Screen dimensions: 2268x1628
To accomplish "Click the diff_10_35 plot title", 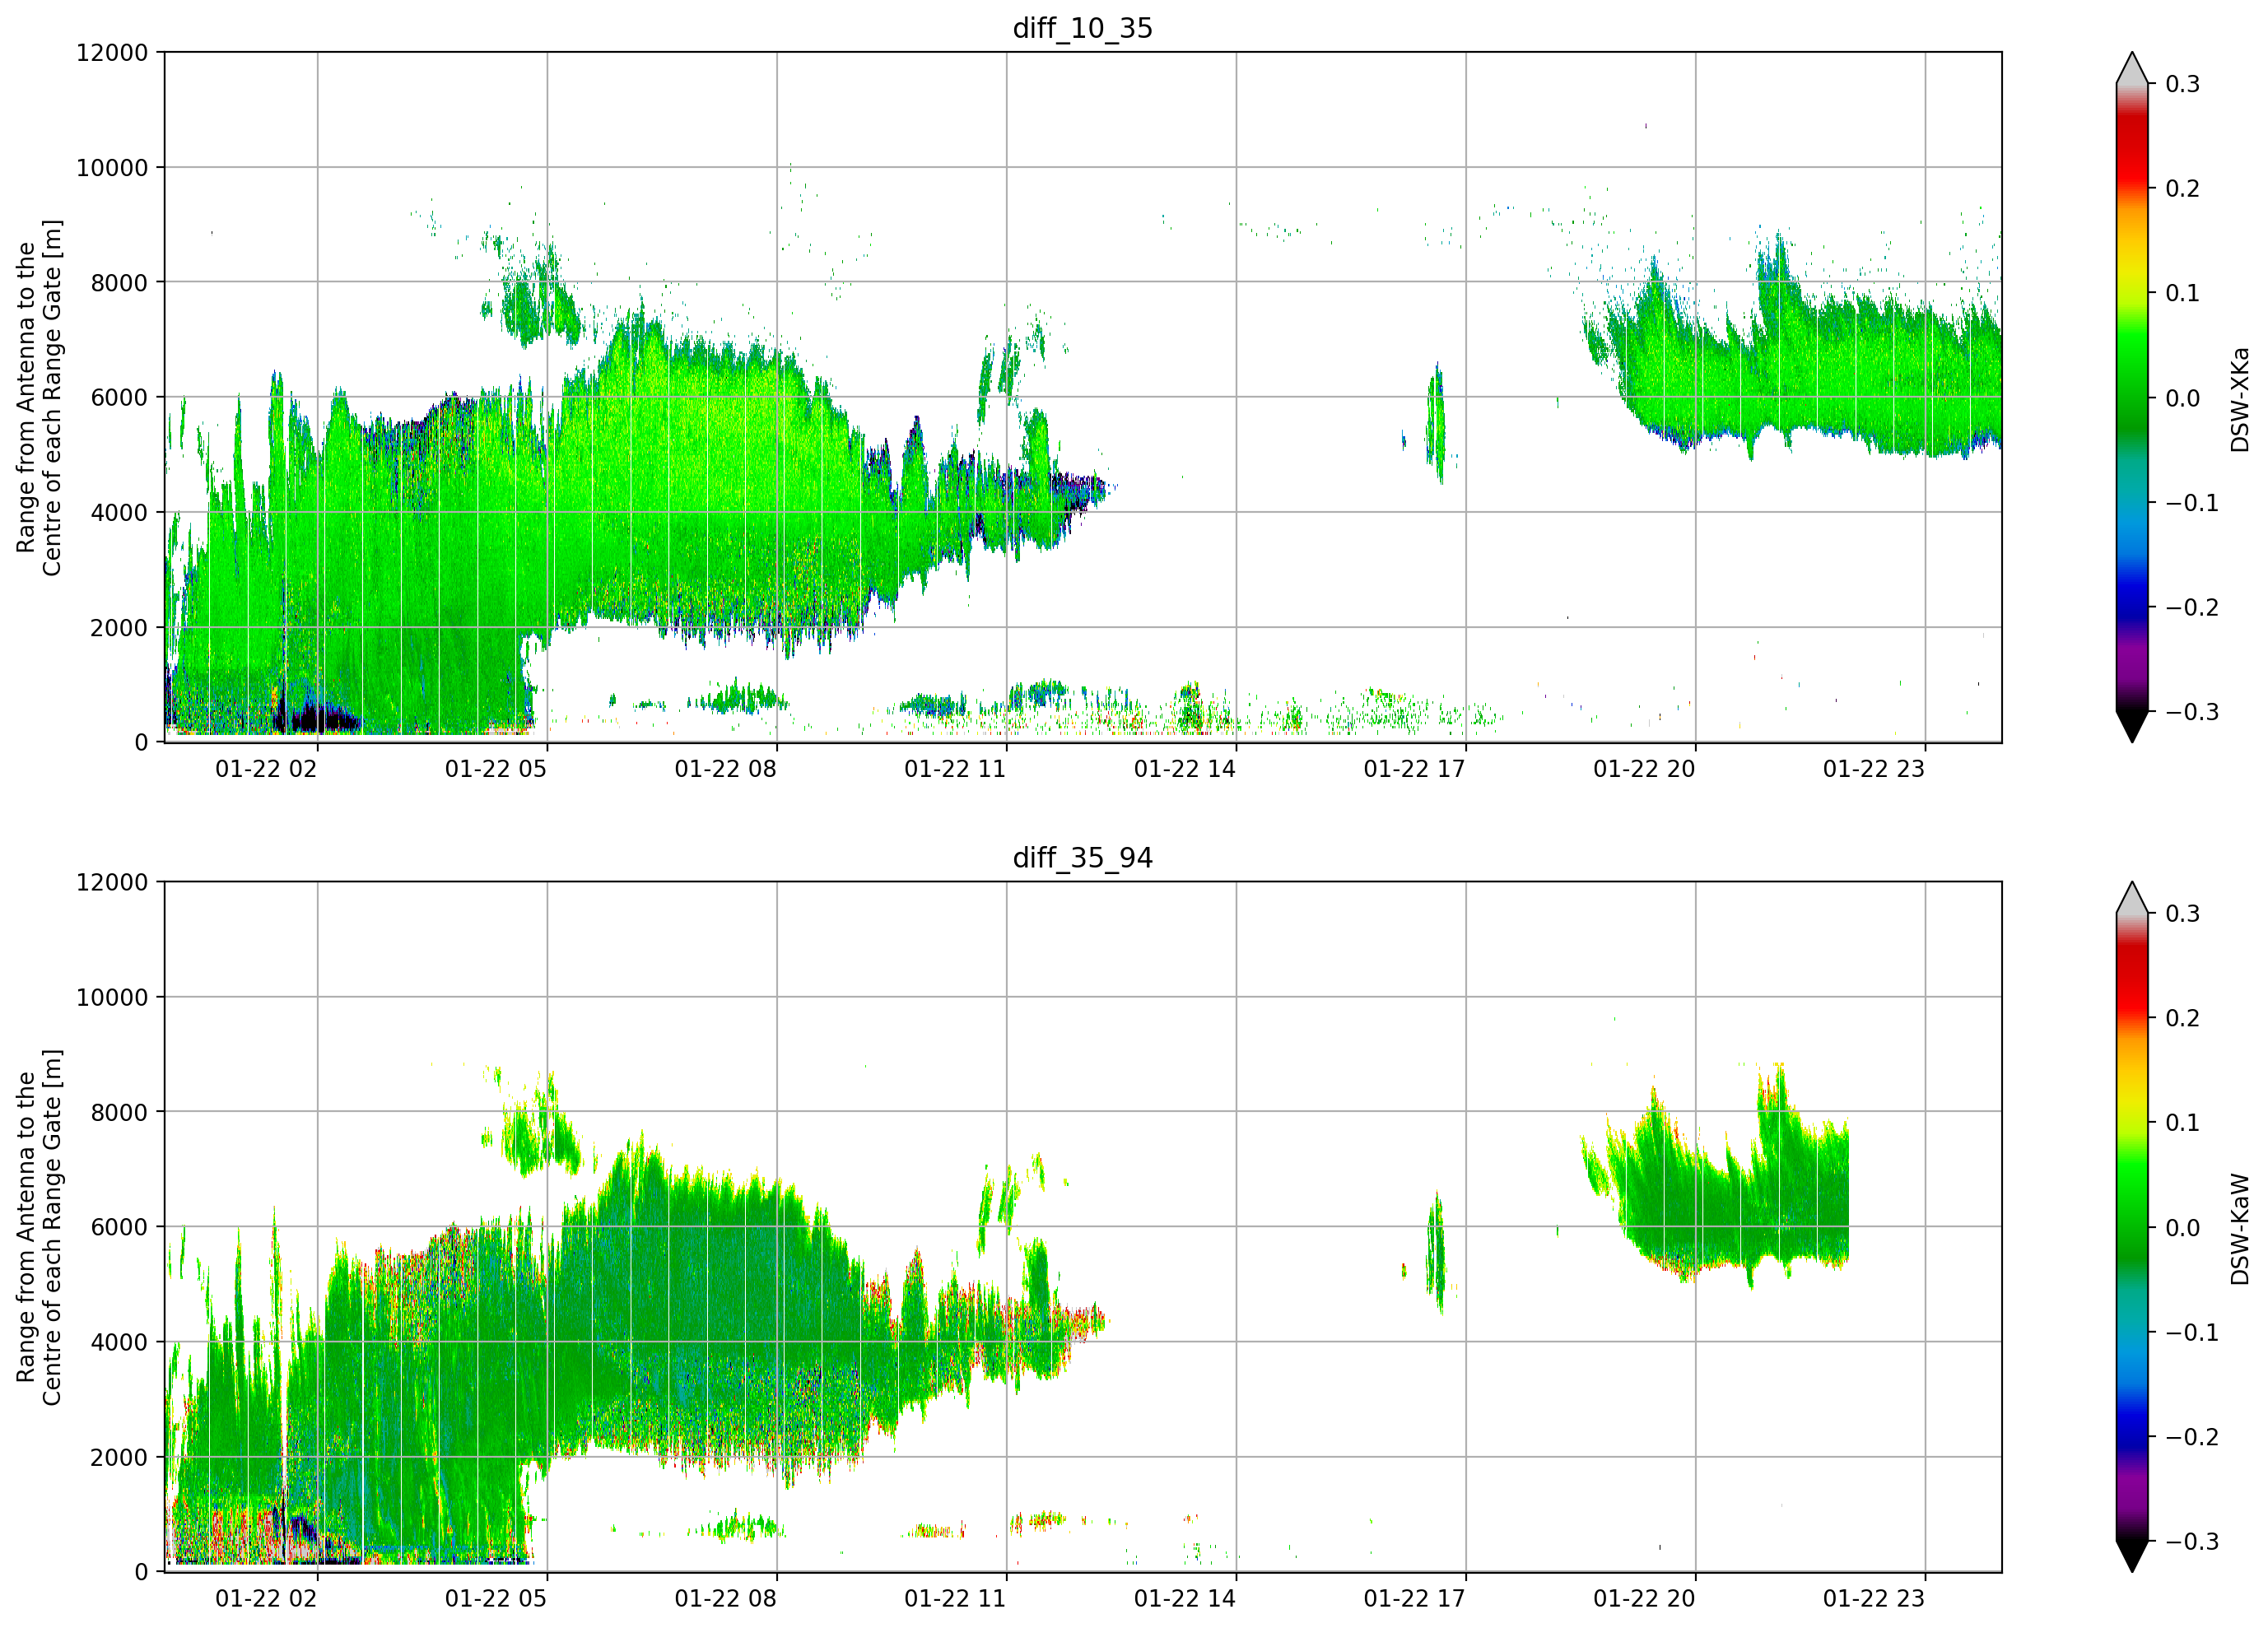I will (x=1083, y=28).
